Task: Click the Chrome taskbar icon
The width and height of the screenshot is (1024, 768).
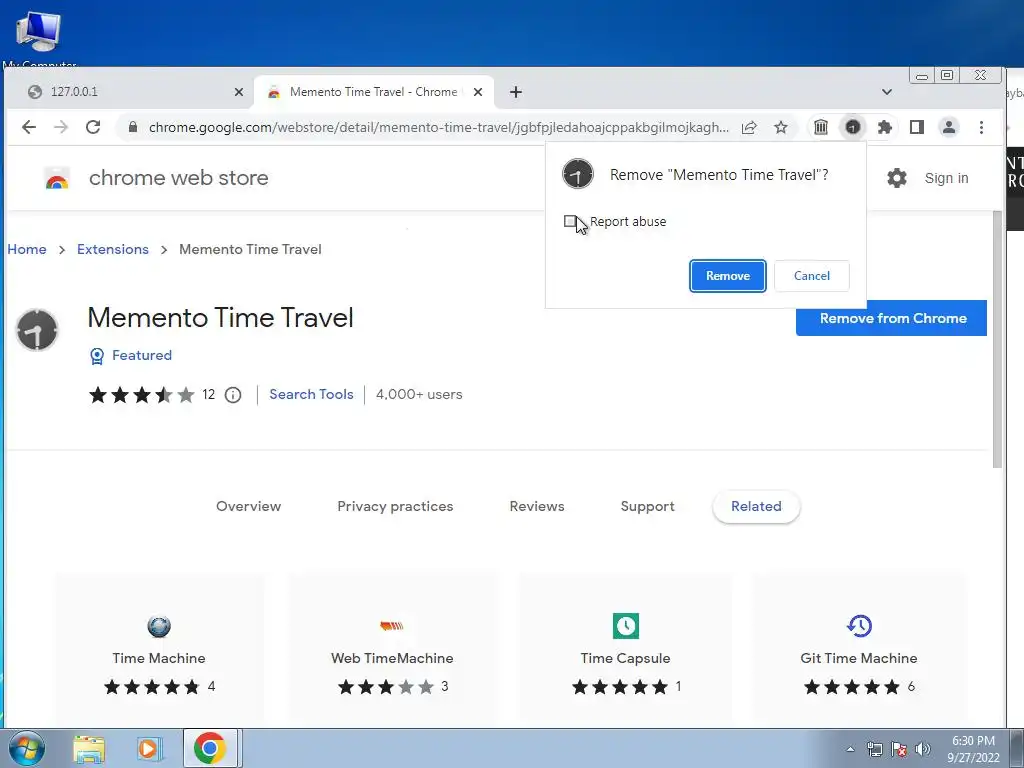Action: (x=210, y=748)
